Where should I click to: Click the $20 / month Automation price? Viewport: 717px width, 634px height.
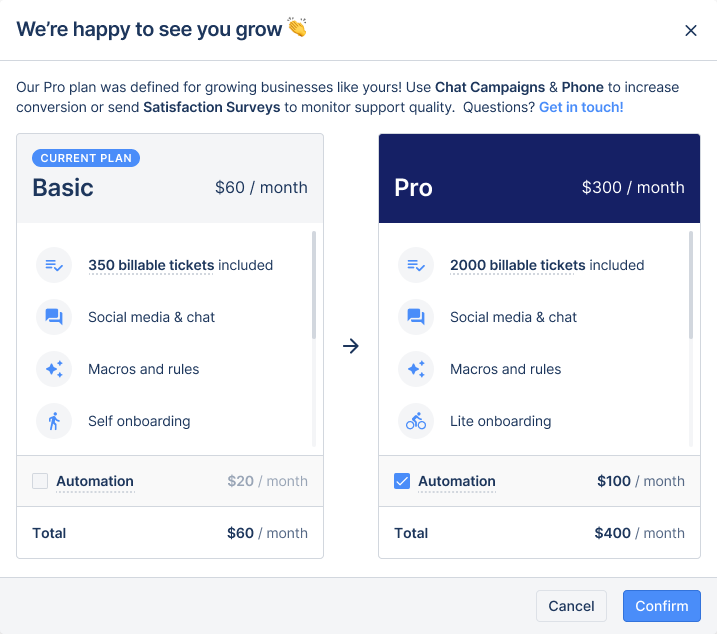[x=268, y=481]
